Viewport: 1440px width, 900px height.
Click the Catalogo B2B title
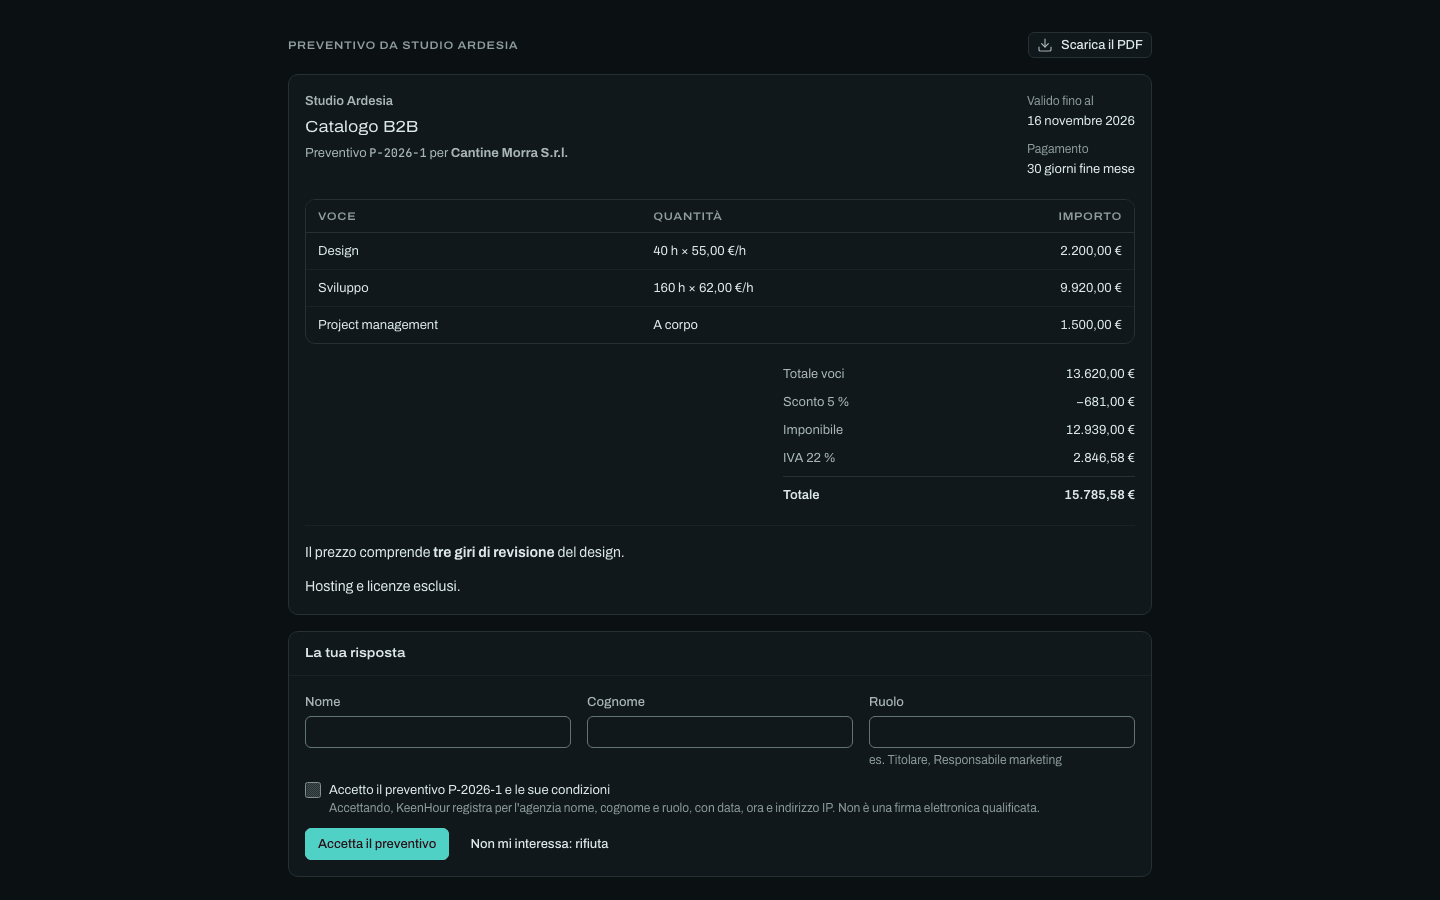361,127
